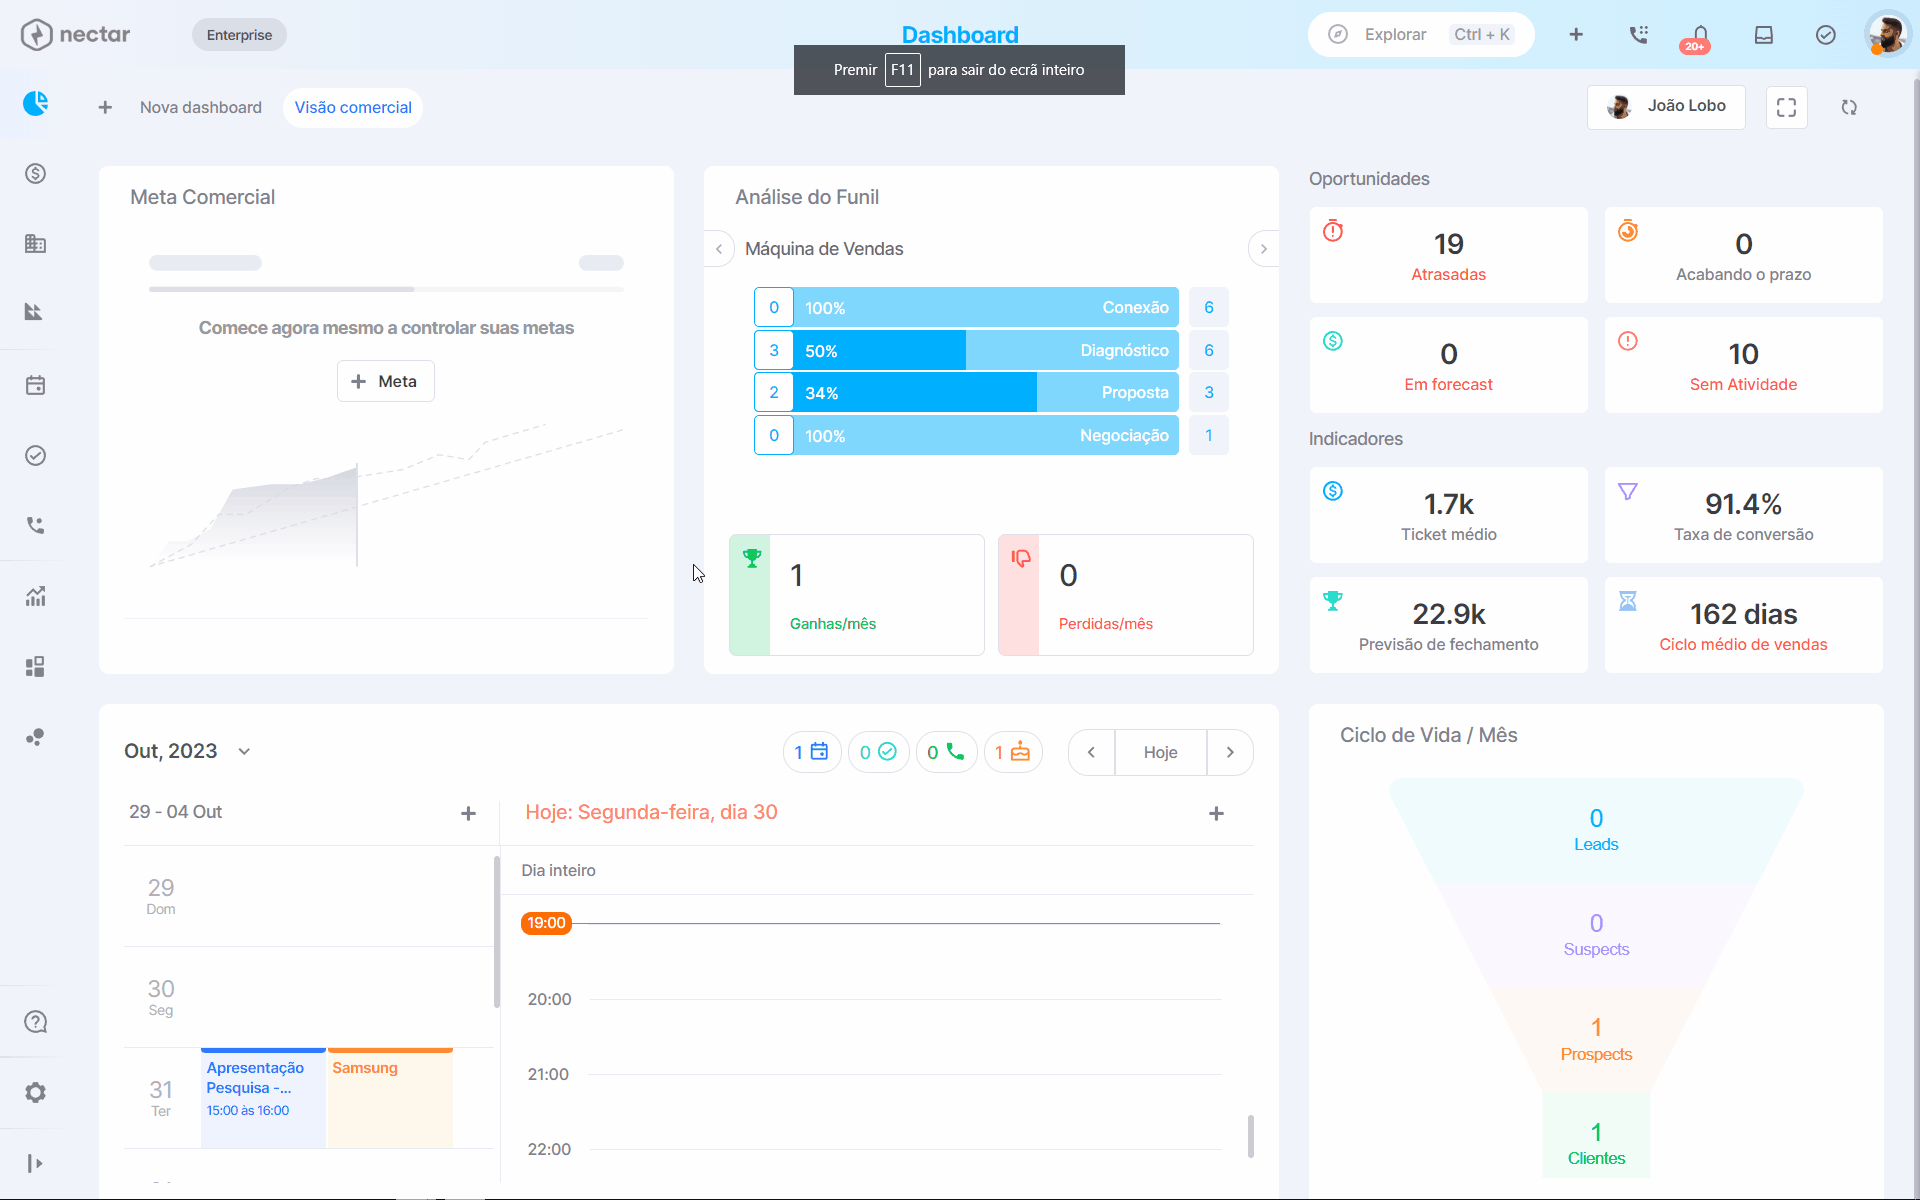
Task: Toggle the calls filter with phone icon
Action: click(946, 752)
